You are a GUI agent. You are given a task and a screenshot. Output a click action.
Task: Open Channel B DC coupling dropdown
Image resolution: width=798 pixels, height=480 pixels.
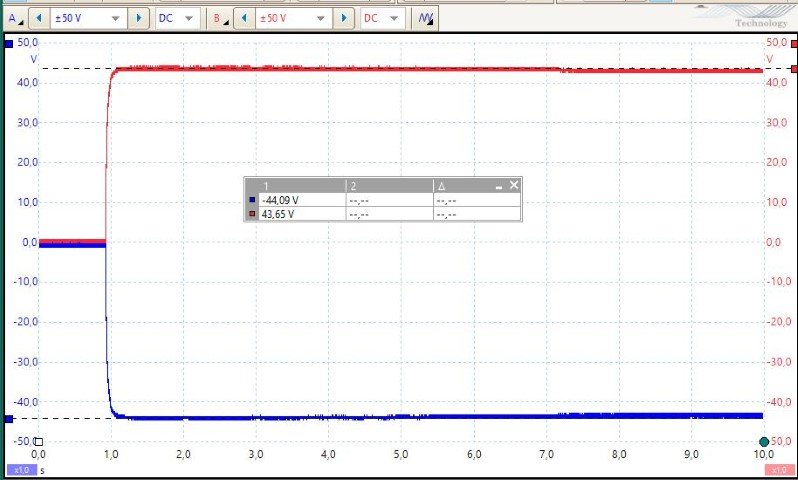382,19
